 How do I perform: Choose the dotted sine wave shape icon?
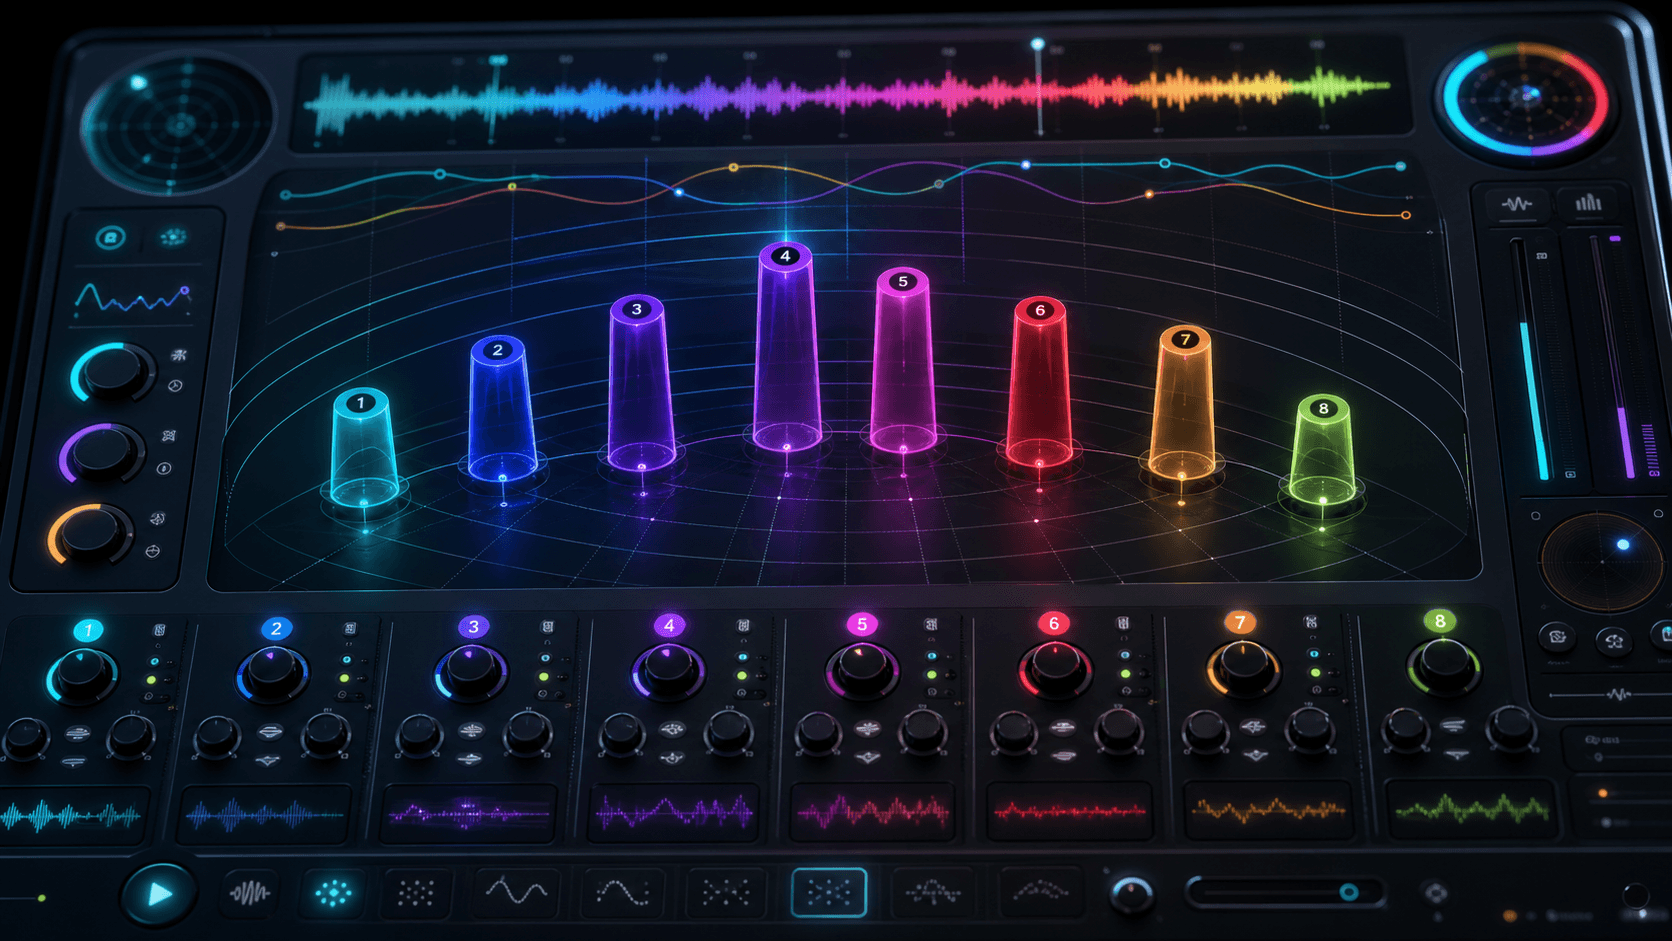[x=623, y=892]
